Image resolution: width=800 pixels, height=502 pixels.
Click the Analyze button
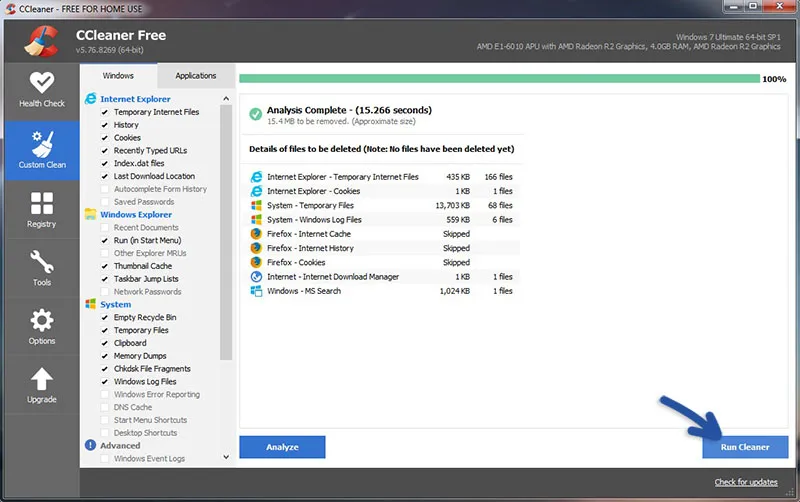pyautogui.click(x=282, y=447)
